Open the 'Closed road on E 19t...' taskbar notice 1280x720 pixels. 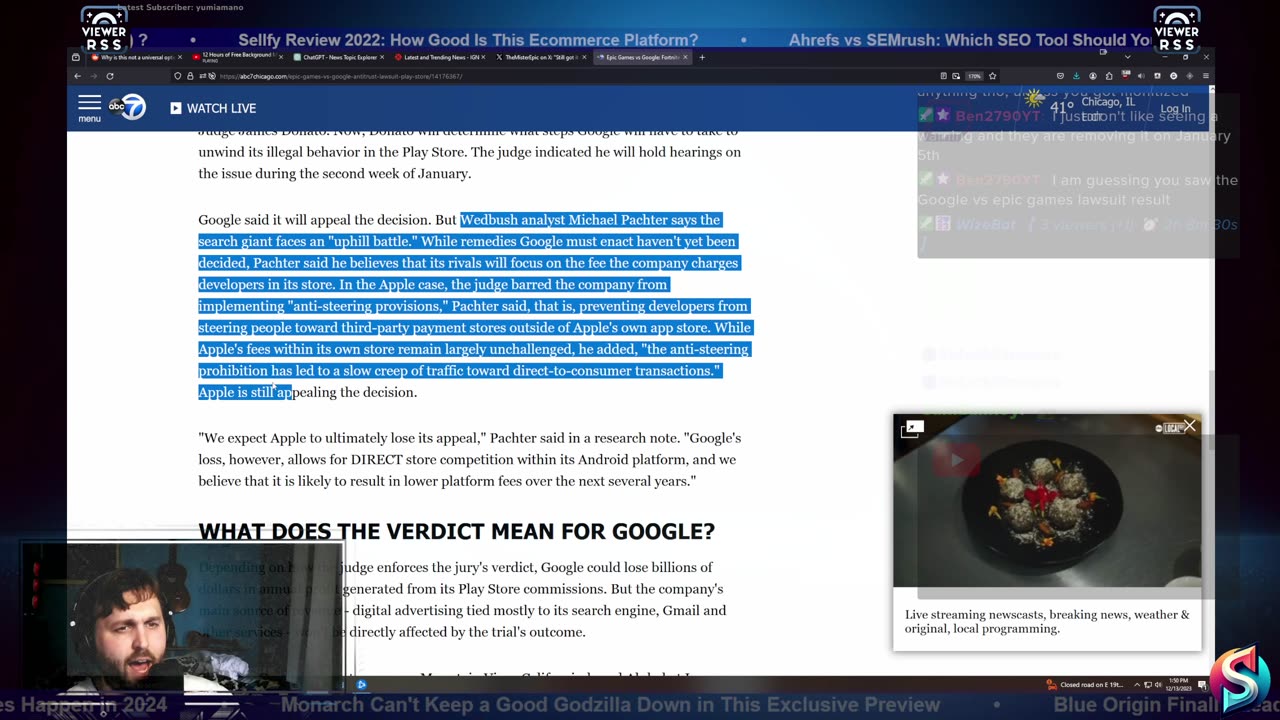click(1085, 685)
